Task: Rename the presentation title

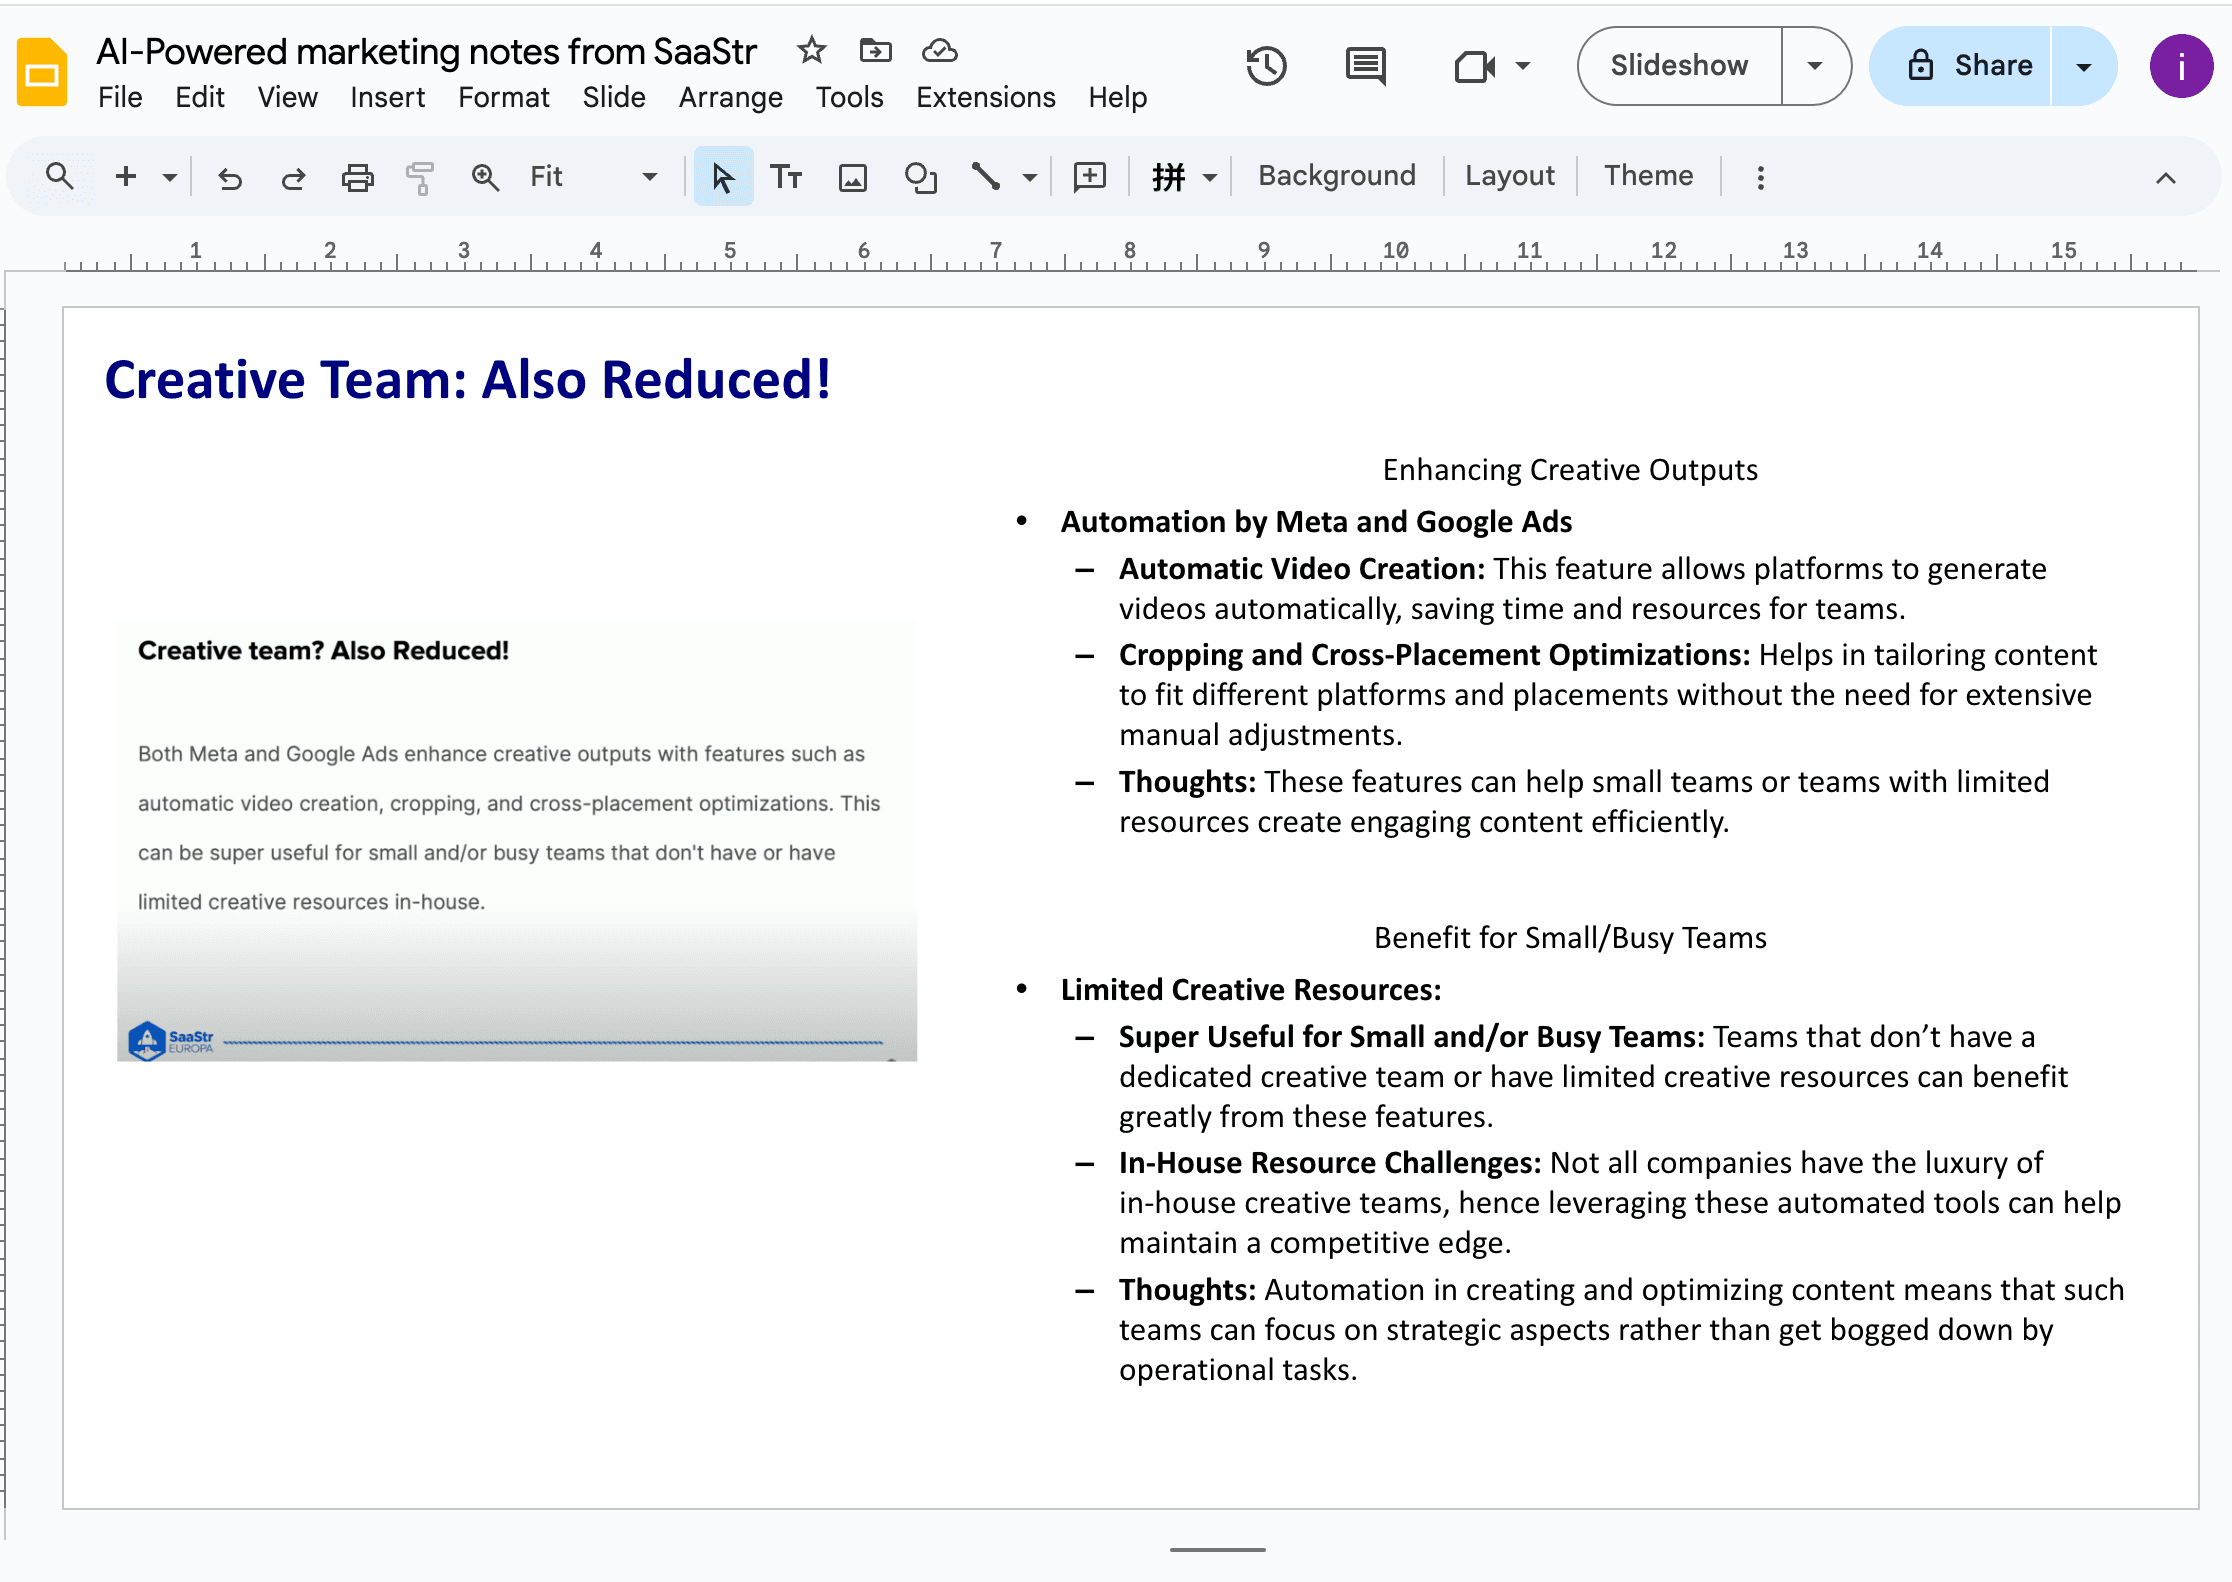Action: tap(426, 50)
